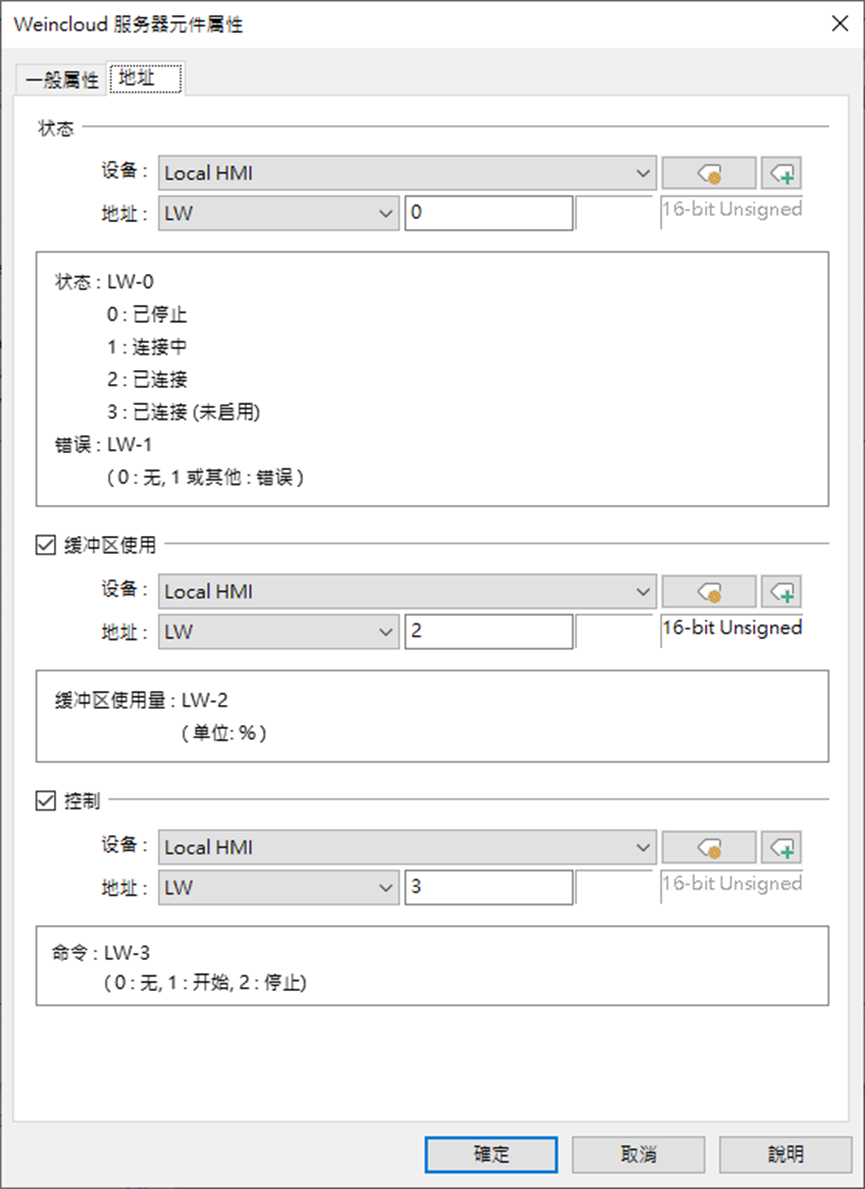865x1189 pixels.
Task: Open 缓冲区使用 address type LW dropdown
Action: 278,632
